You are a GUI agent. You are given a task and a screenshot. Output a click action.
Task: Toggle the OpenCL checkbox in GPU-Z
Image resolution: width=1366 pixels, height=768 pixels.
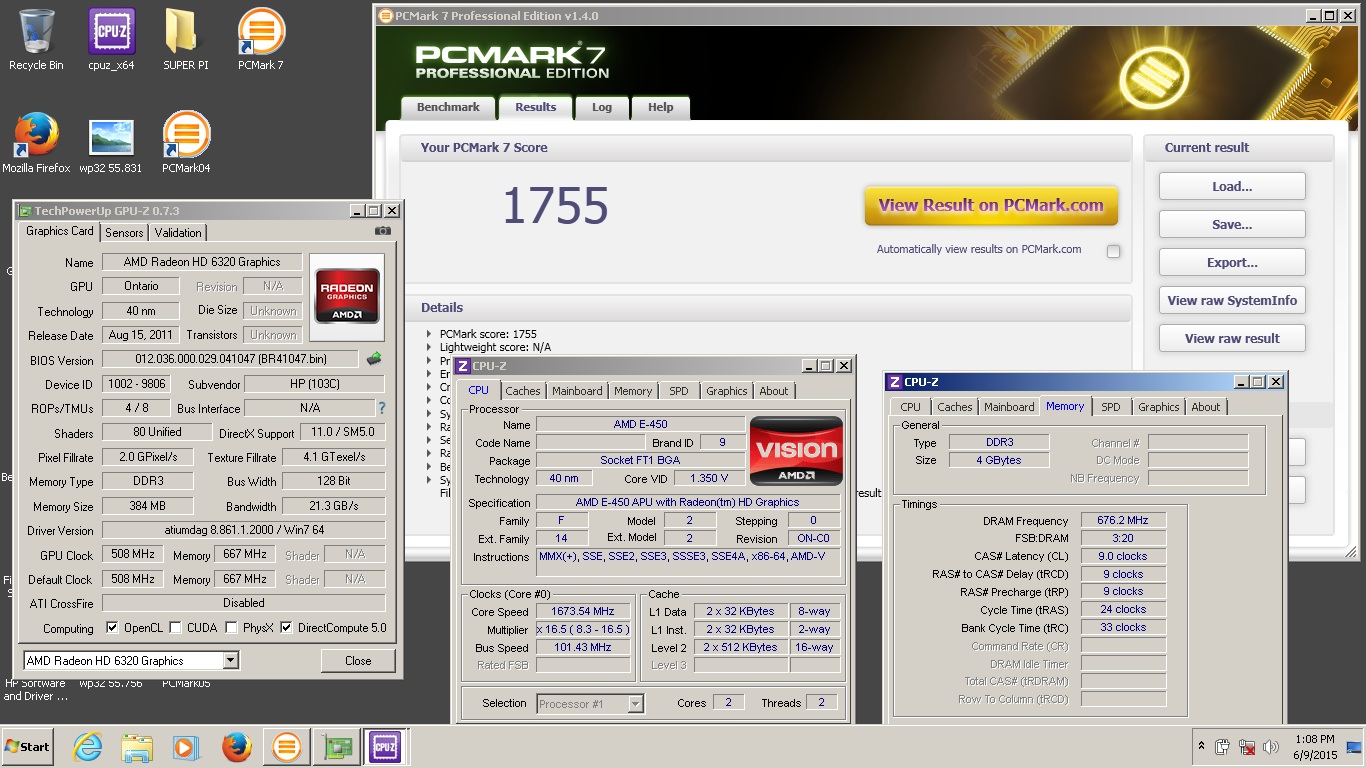tap(112, 628)
